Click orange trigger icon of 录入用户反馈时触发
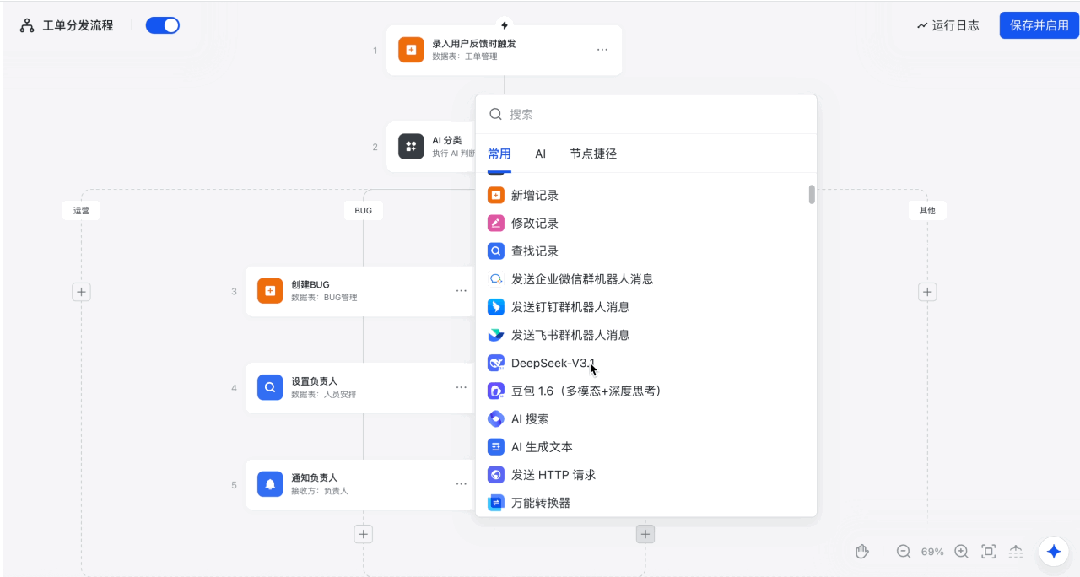The image size is (1080, 577). pos(411,50)
